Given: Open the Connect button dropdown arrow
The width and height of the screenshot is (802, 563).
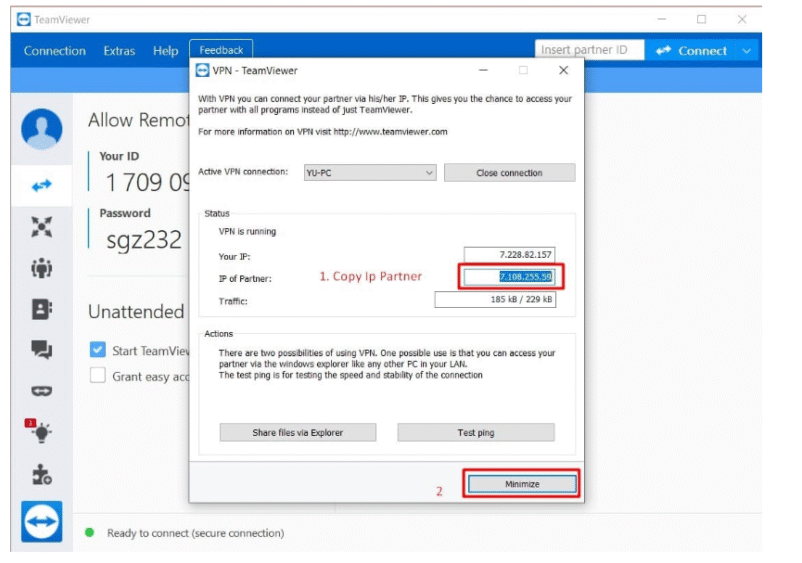Looking at the screenshot, I should [x=747, y=51].
